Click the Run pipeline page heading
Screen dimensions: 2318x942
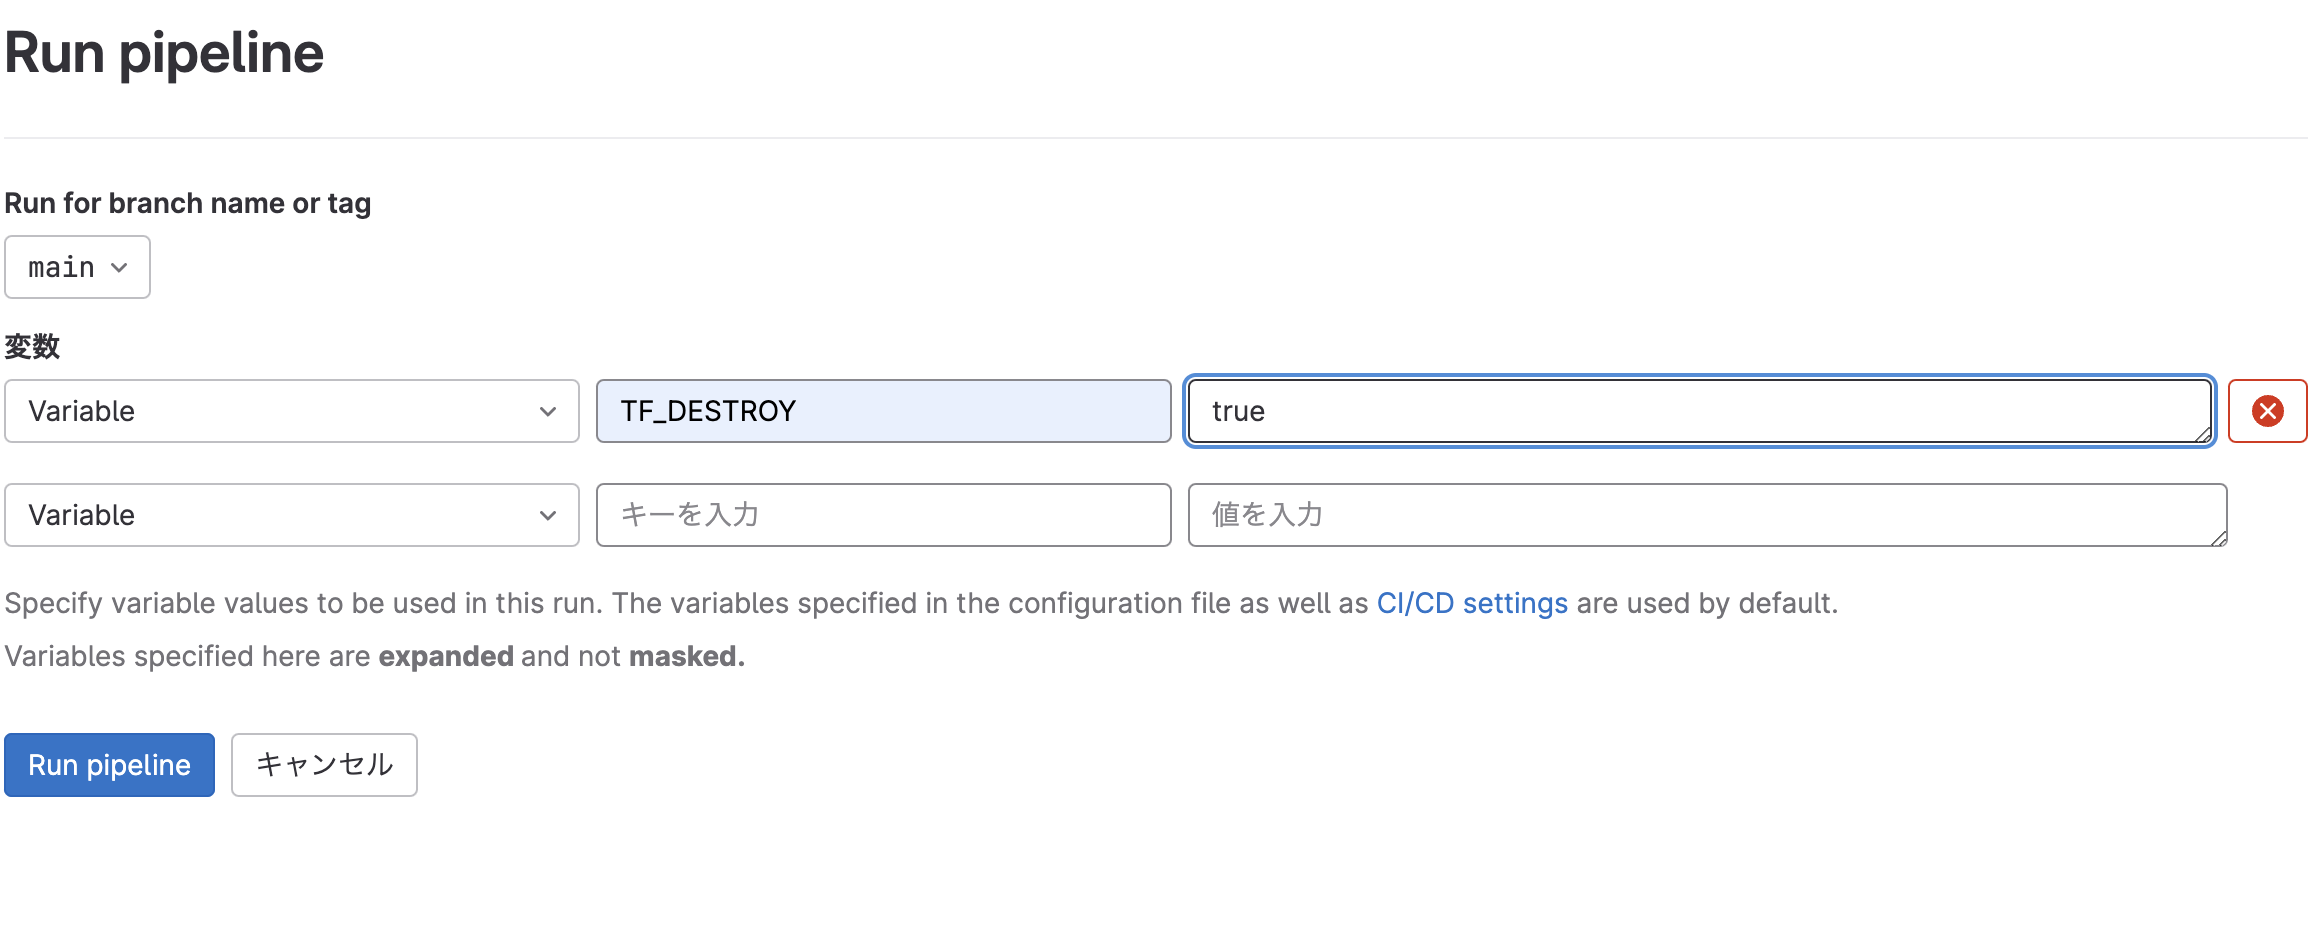click(164, 53)
